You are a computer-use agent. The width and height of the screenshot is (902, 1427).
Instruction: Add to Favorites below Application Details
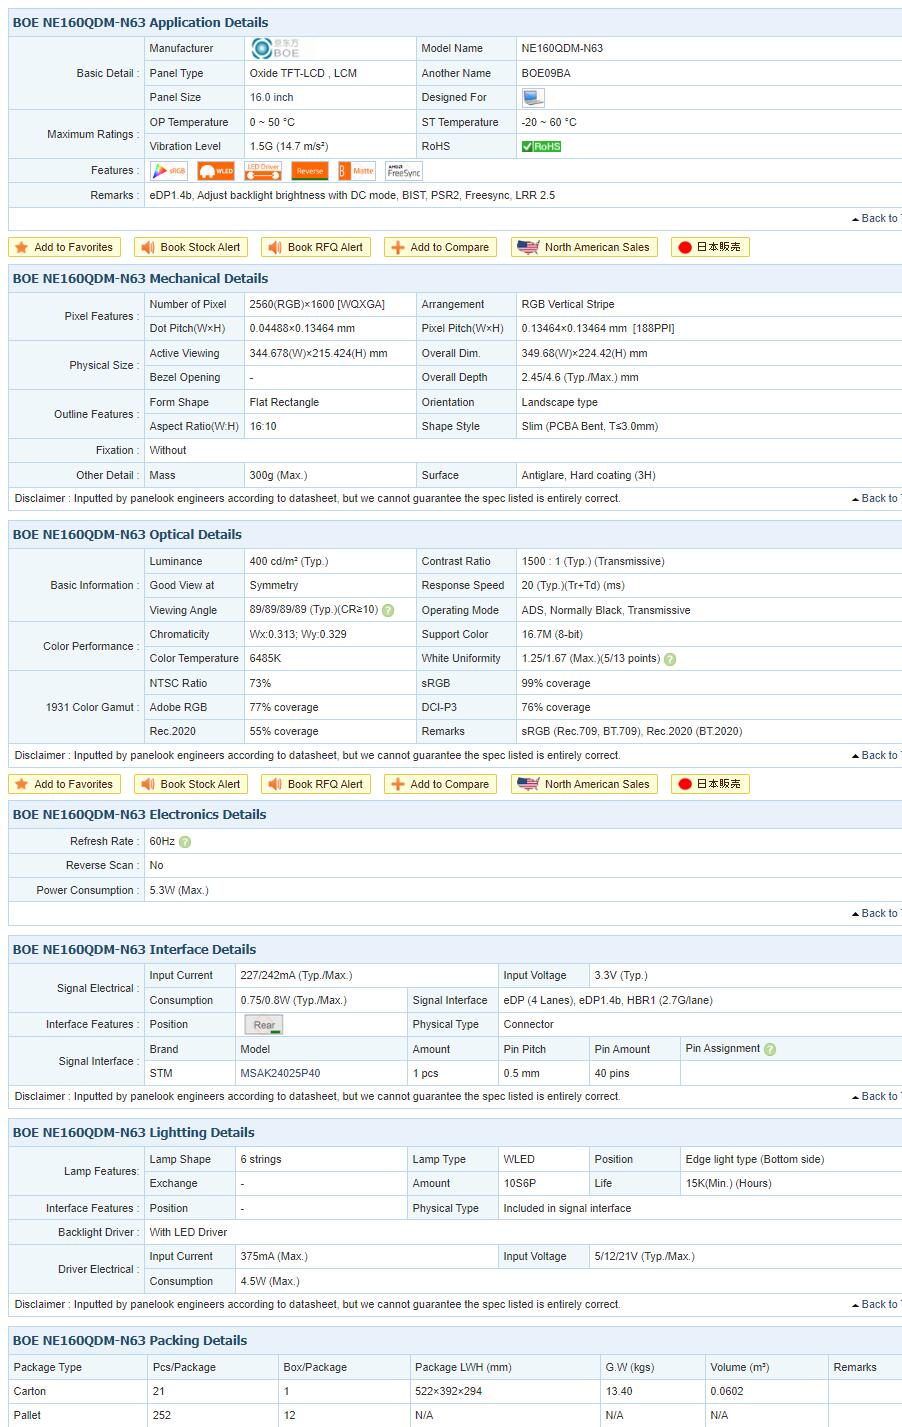[x=64, y=247]
